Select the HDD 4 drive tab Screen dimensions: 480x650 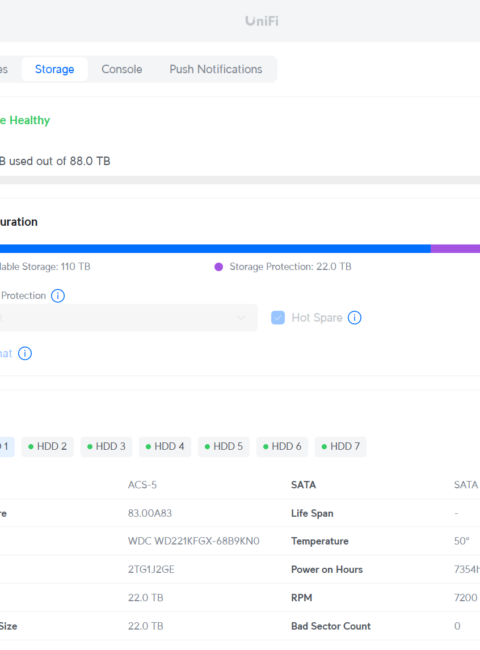165,446
